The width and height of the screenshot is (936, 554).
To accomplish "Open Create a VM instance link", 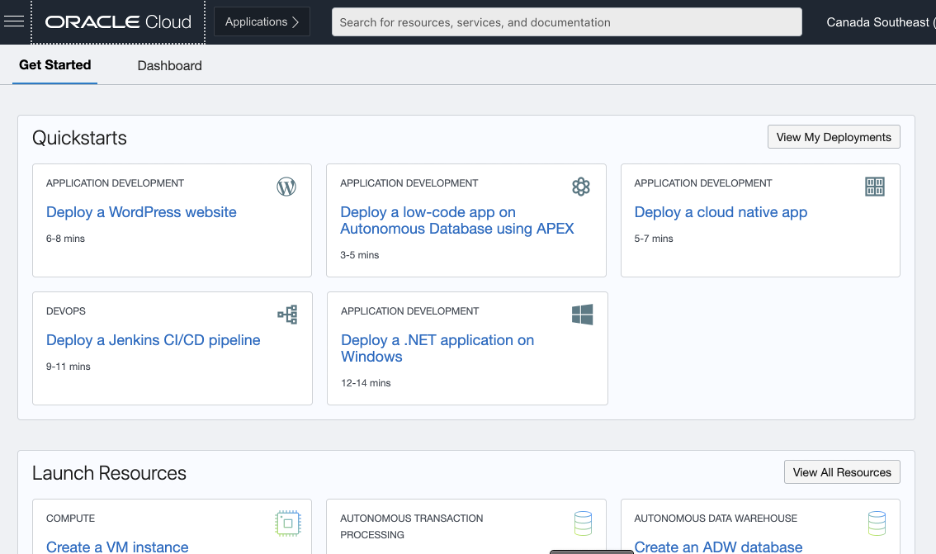I will click(117, 546).
